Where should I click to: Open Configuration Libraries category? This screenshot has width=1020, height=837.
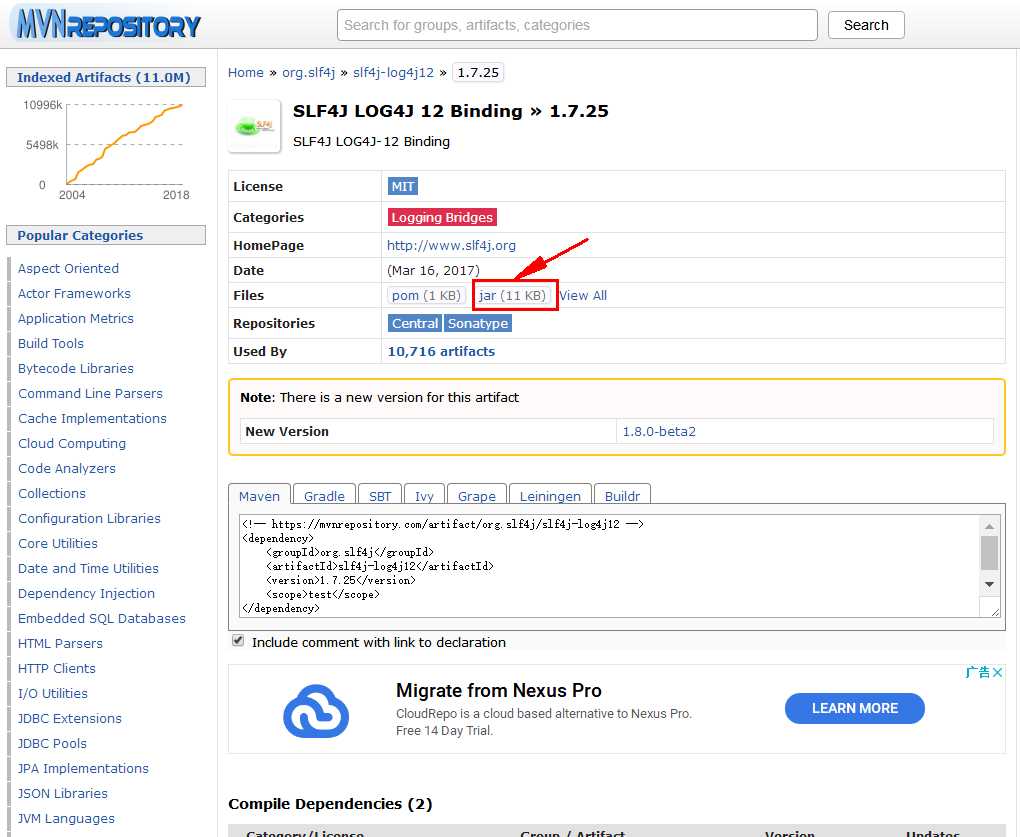click(89, 518)
